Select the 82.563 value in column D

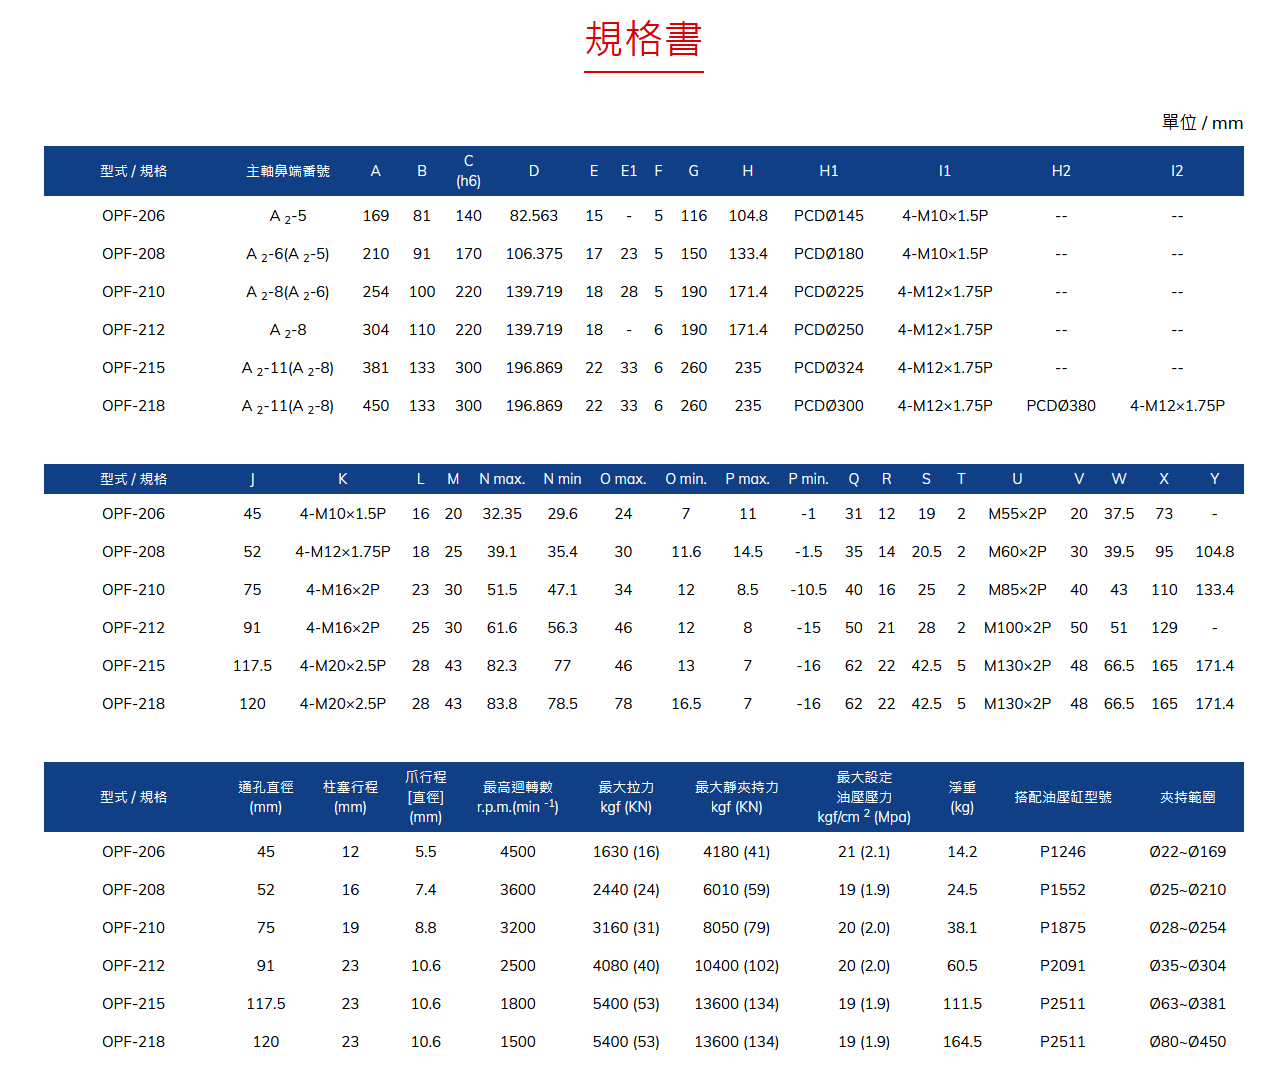tap(533, 216)
